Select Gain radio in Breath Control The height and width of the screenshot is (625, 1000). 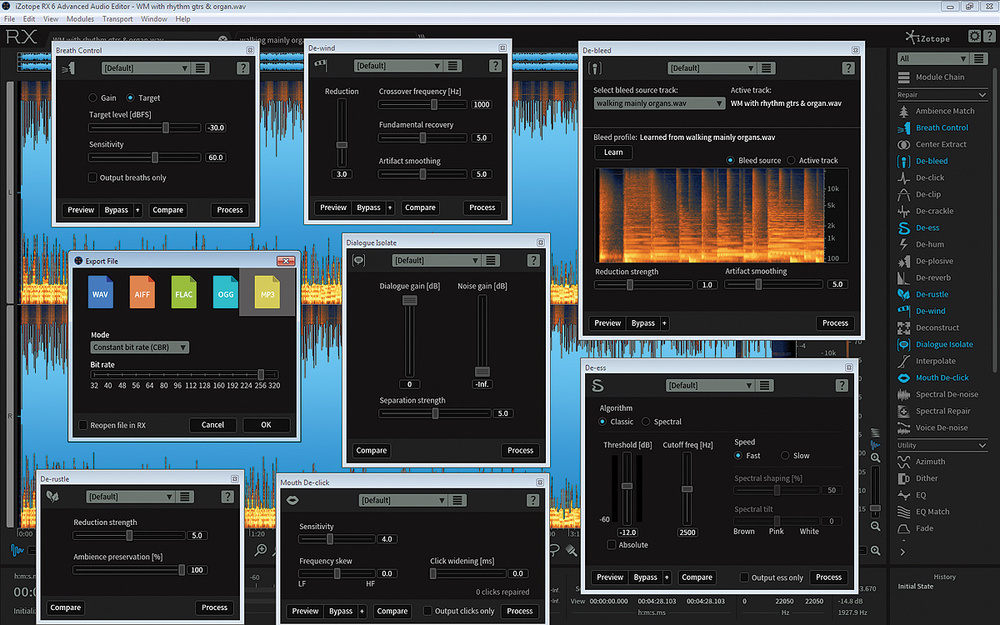[x=93, y=98]
